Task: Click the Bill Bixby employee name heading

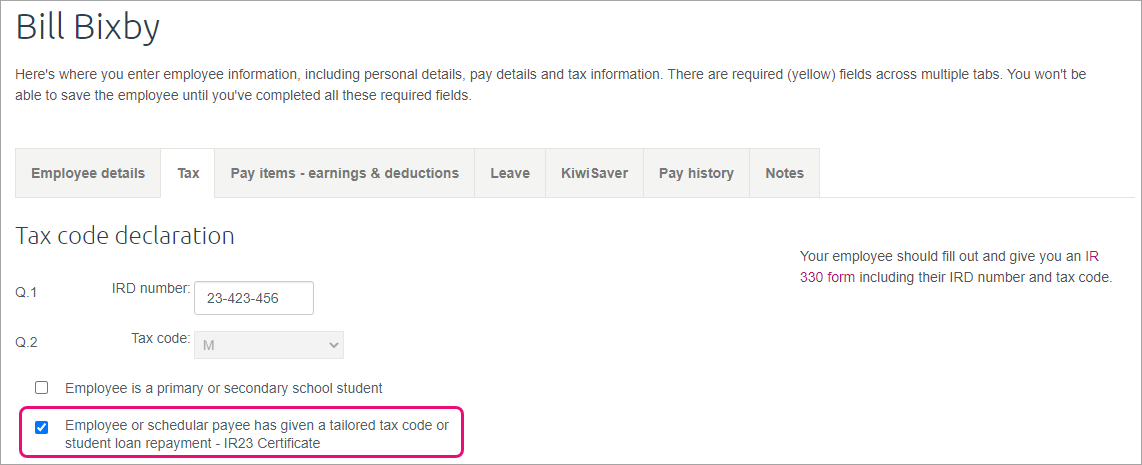Action: pos(87,28)
